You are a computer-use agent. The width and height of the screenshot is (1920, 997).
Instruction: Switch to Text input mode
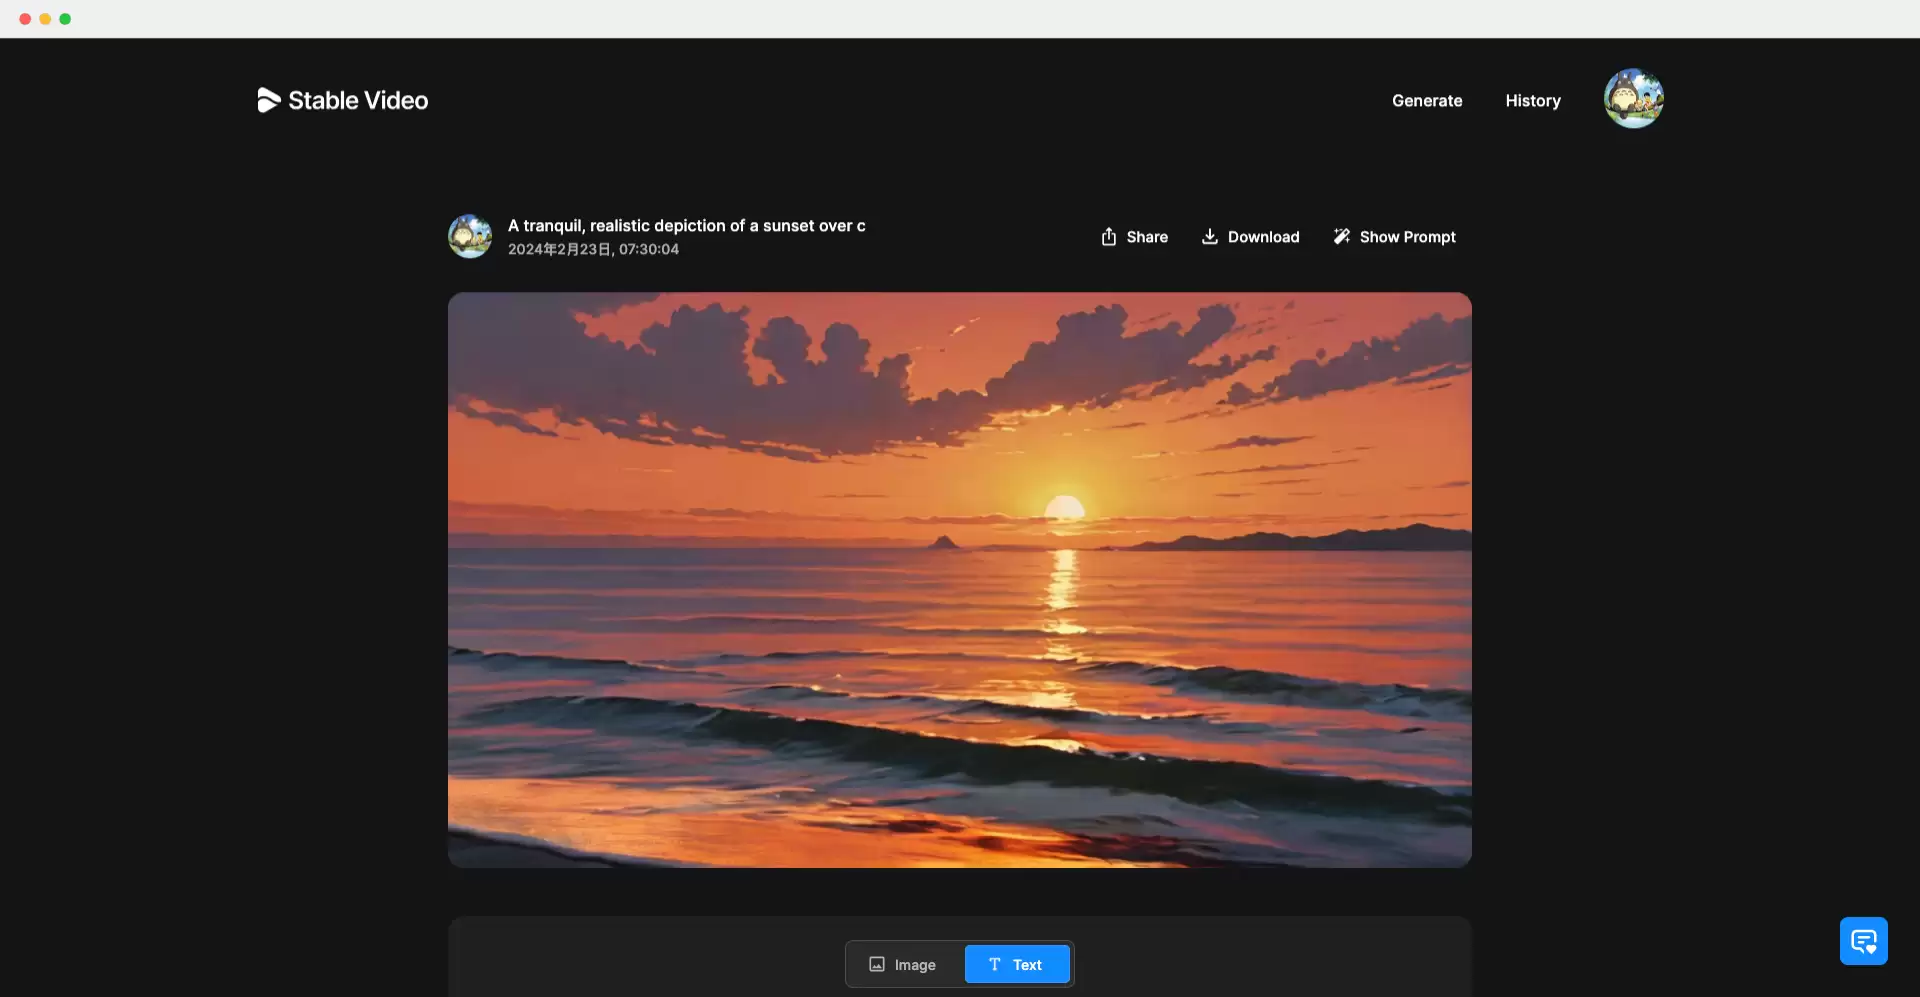tap(1017, 965)
